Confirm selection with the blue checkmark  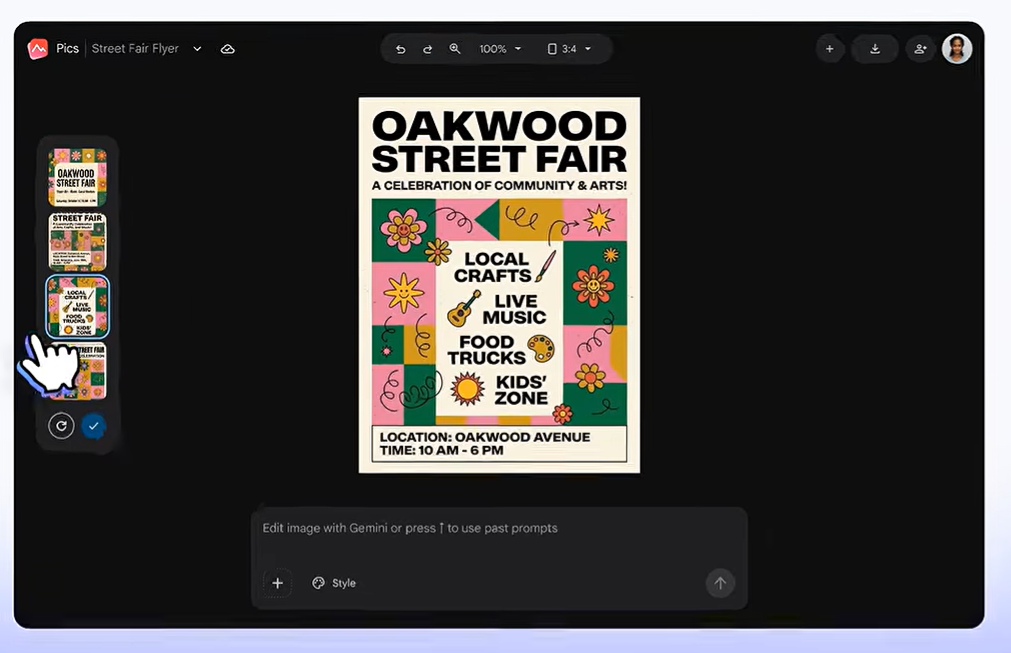(x=93, y=426)
